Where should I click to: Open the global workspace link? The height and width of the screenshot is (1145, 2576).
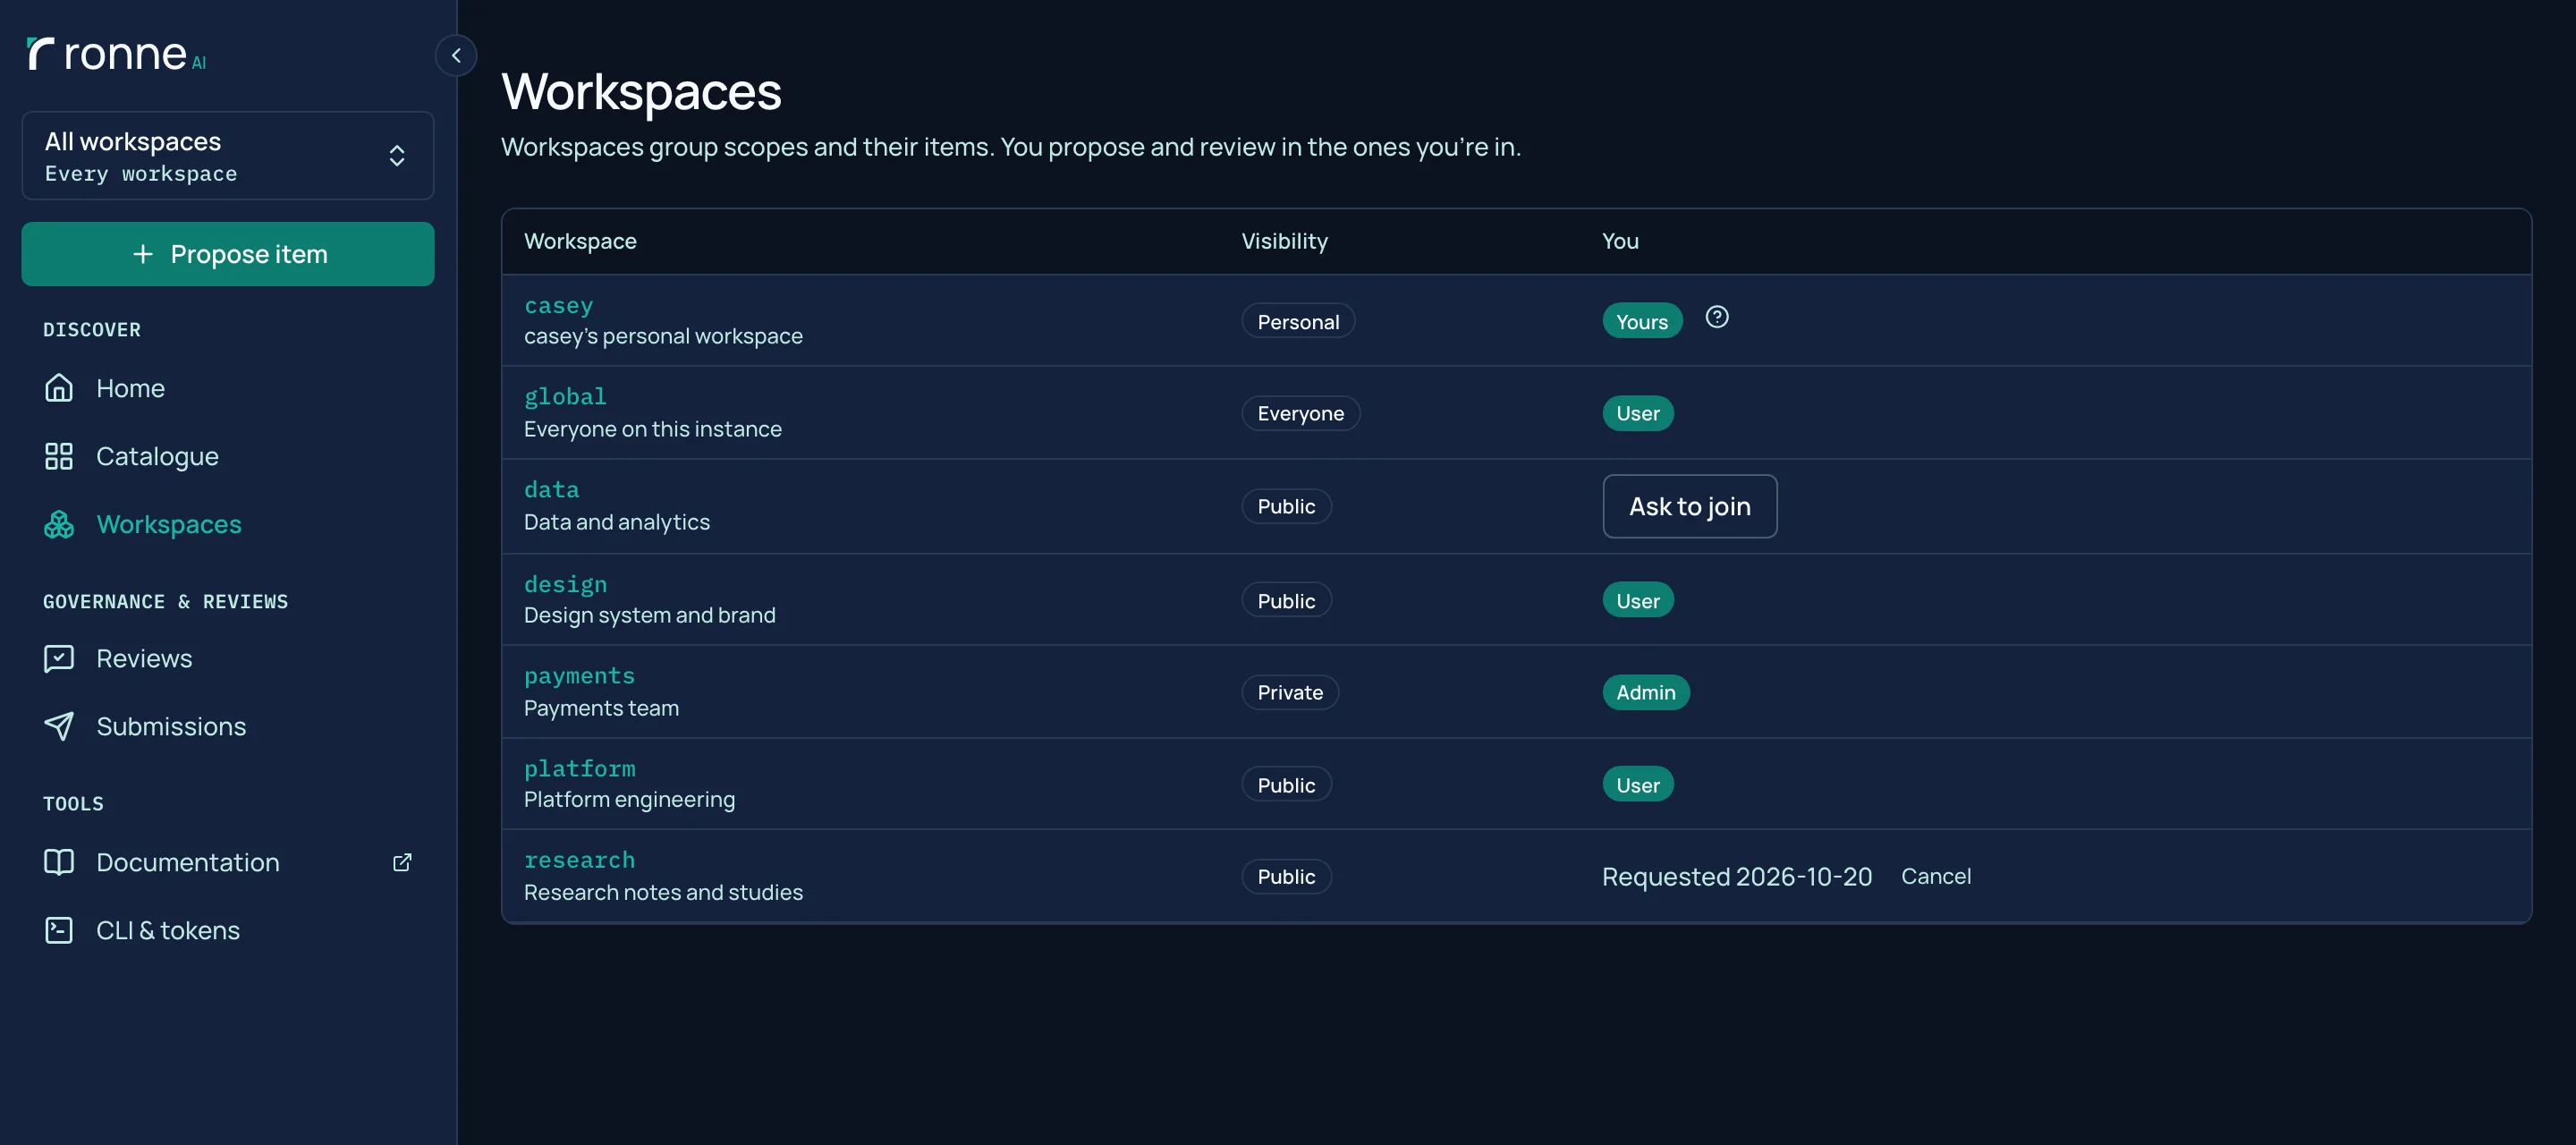565,396
